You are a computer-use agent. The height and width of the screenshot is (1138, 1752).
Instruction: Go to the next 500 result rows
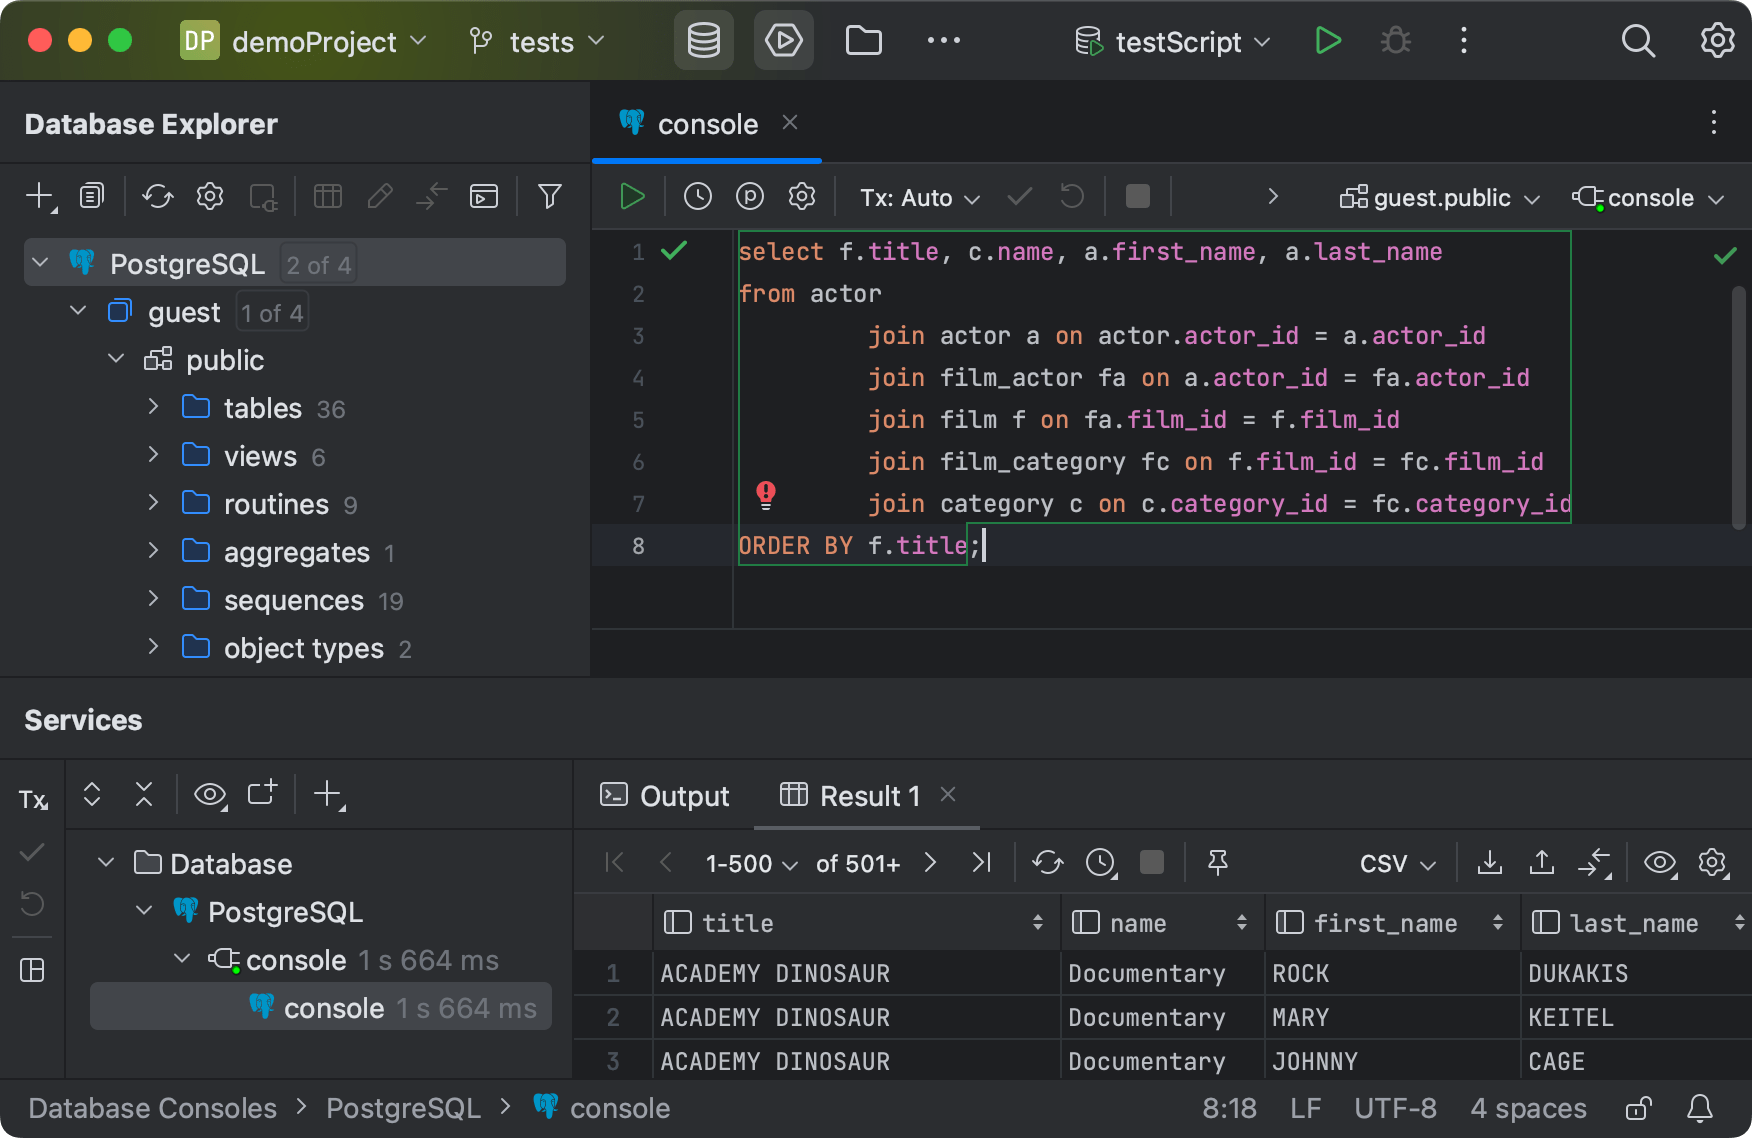pyautogui.click(x=930, y=862)
